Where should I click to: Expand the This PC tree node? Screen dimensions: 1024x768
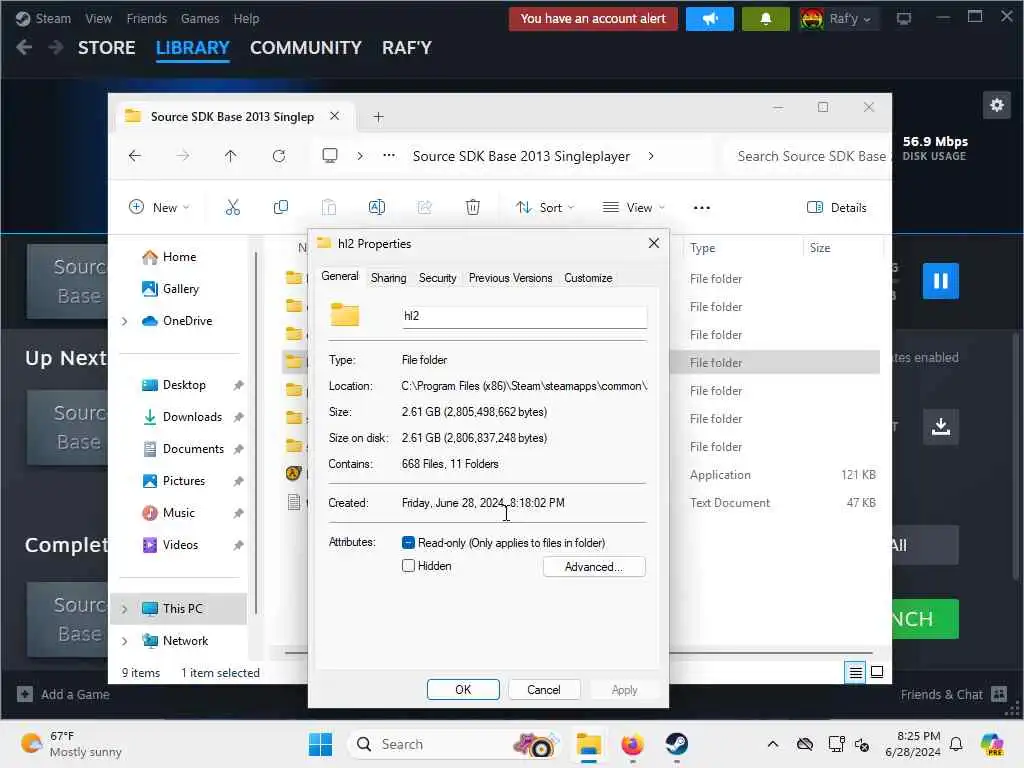pos(124,609)
